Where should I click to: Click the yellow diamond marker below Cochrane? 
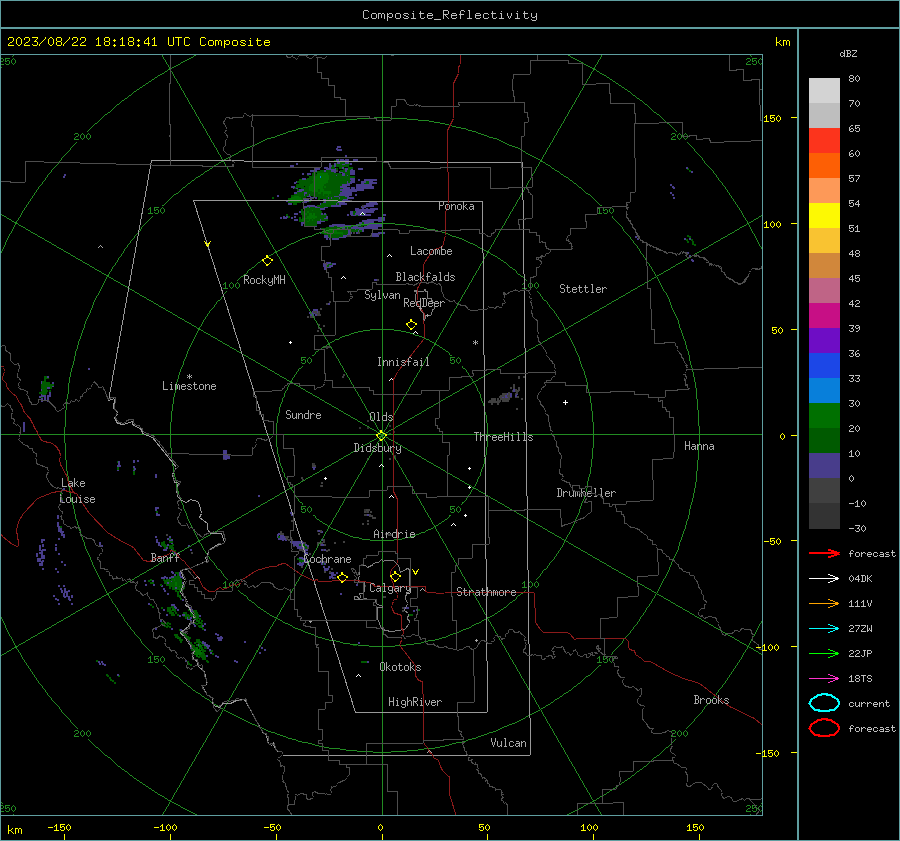tap(342, 577)
